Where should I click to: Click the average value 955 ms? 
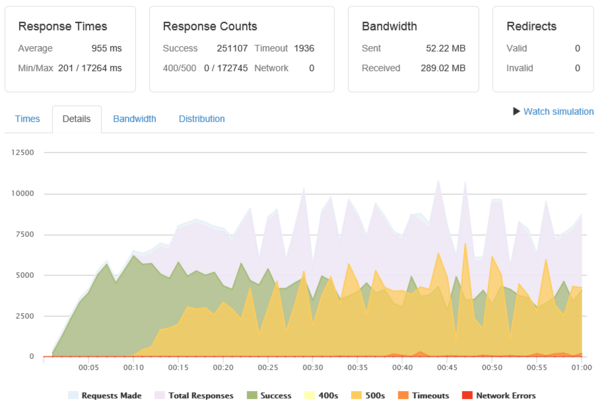106,48
